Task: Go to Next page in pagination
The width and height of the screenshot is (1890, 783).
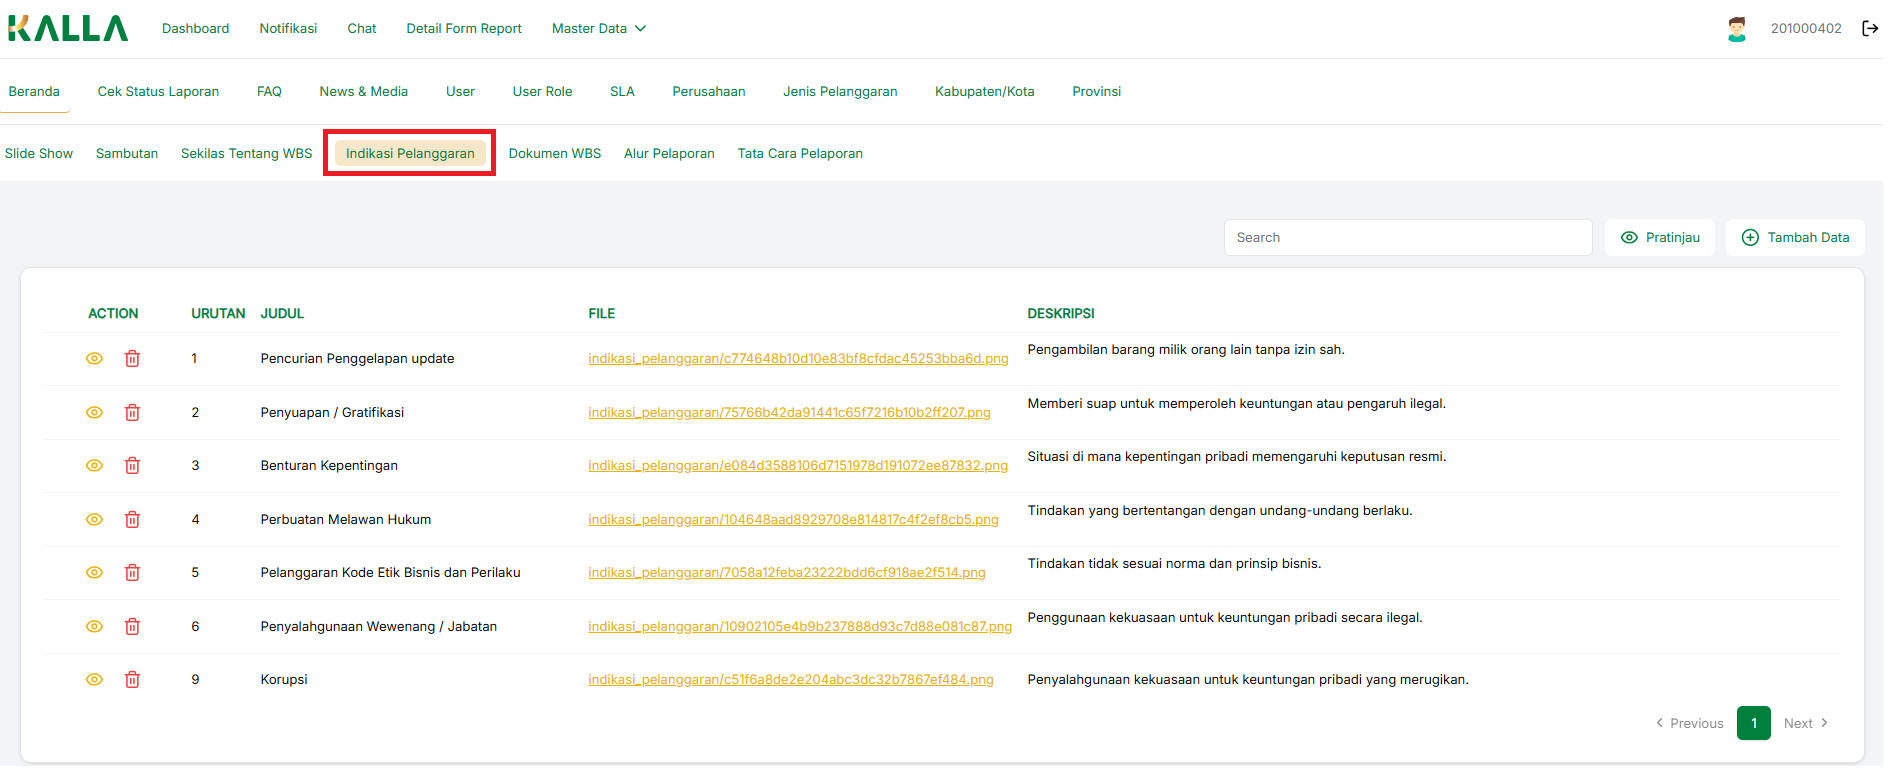Action: [1805, 724]
